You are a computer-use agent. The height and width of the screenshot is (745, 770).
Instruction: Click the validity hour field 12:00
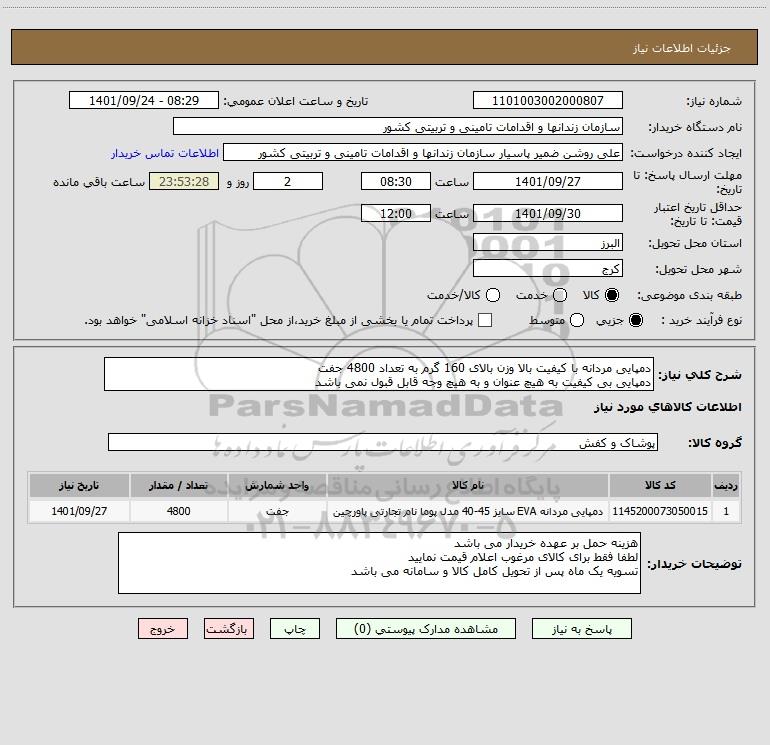coord(396,213)
